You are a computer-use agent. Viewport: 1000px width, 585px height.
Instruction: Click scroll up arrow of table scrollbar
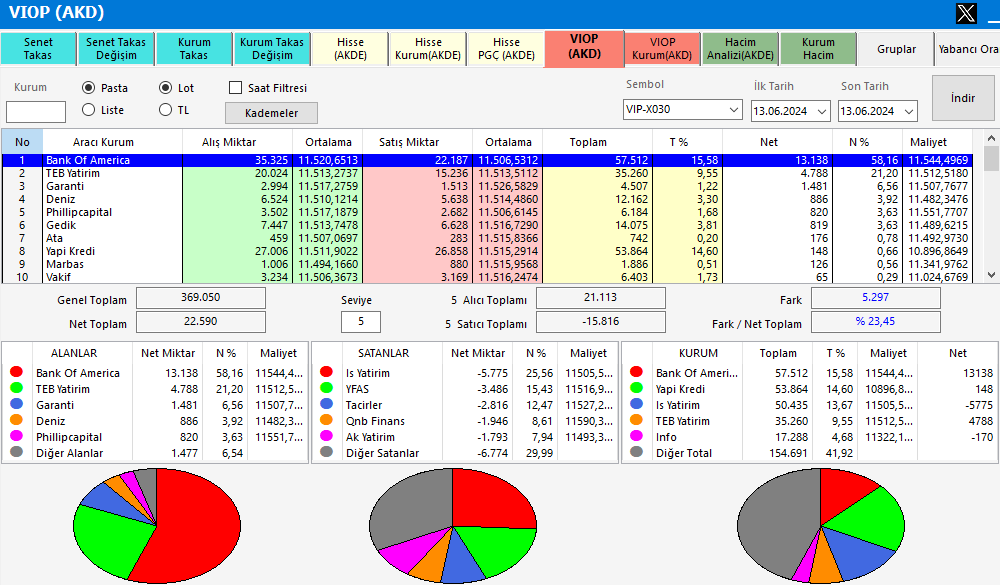click(x=990, y=138)
